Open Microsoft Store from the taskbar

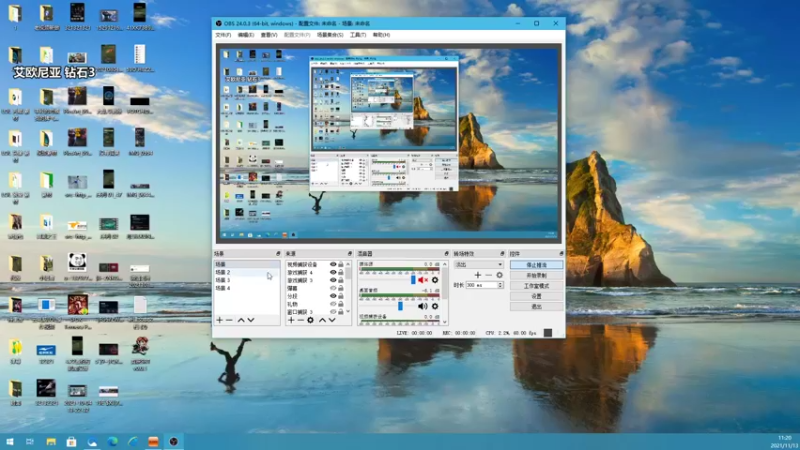(71, 441)
